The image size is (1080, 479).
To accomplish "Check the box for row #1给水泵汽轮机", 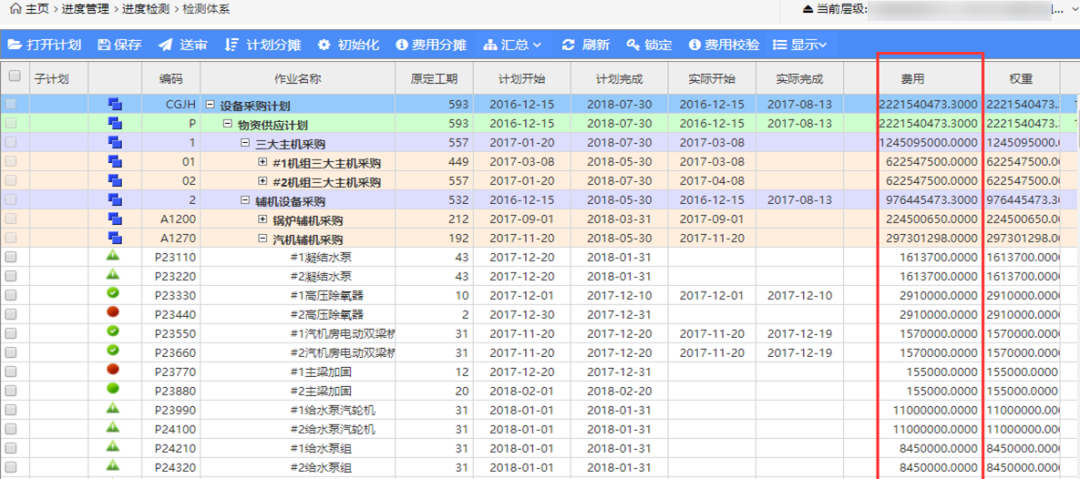I will click(x=11, y=410).
